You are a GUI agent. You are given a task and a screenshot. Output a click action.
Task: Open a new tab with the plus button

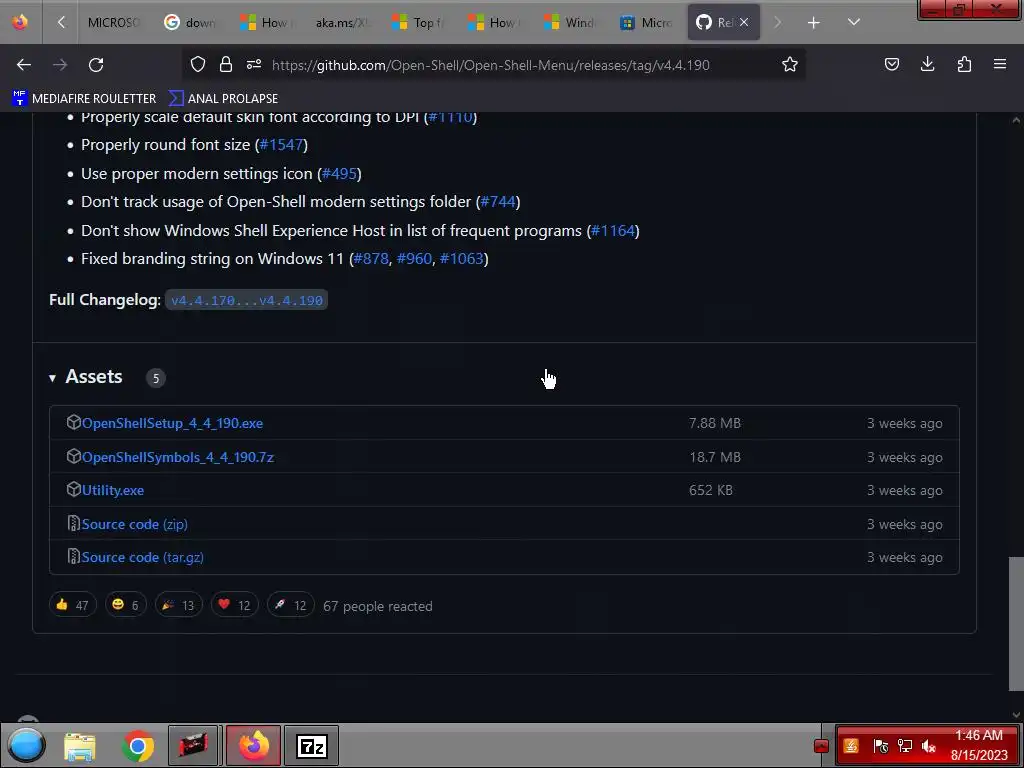[x=813, y=23]
